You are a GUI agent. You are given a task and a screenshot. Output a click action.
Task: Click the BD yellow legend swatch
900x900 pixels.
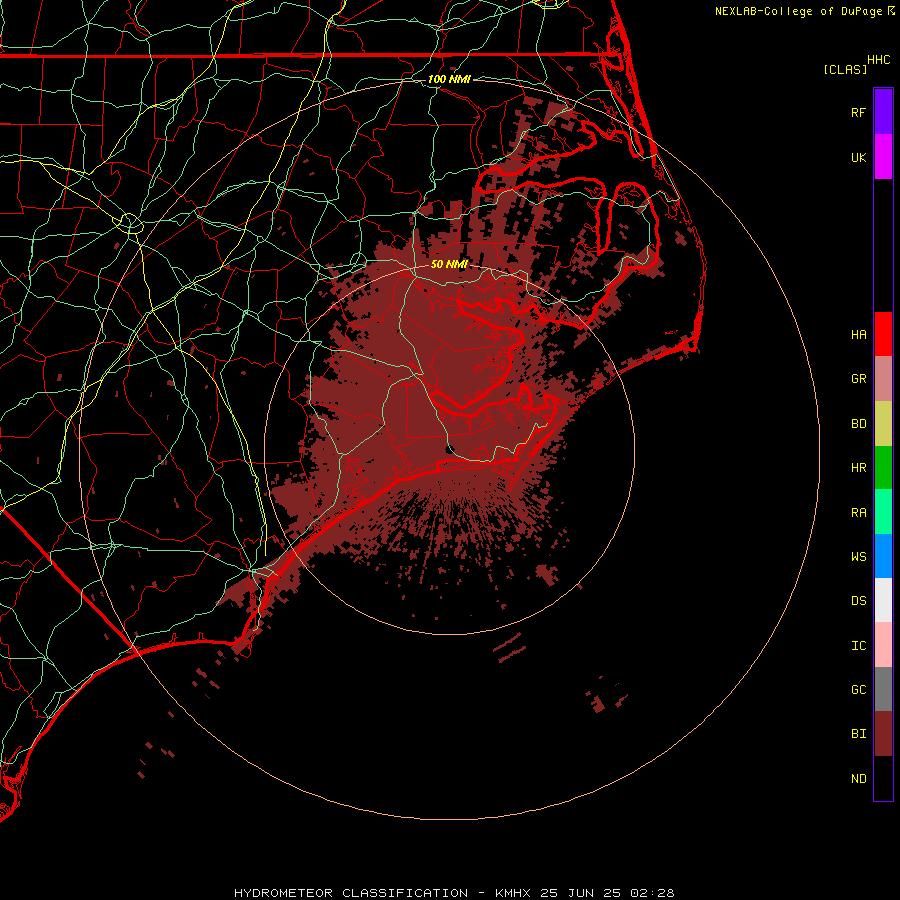[883, 424]
